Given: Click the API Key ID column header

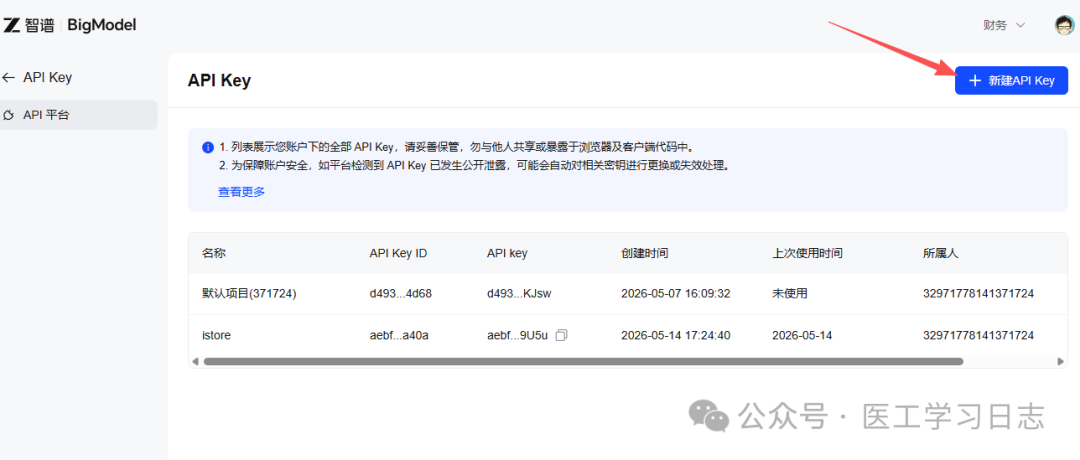Looking at the screenshot, I should pos(398,253).
